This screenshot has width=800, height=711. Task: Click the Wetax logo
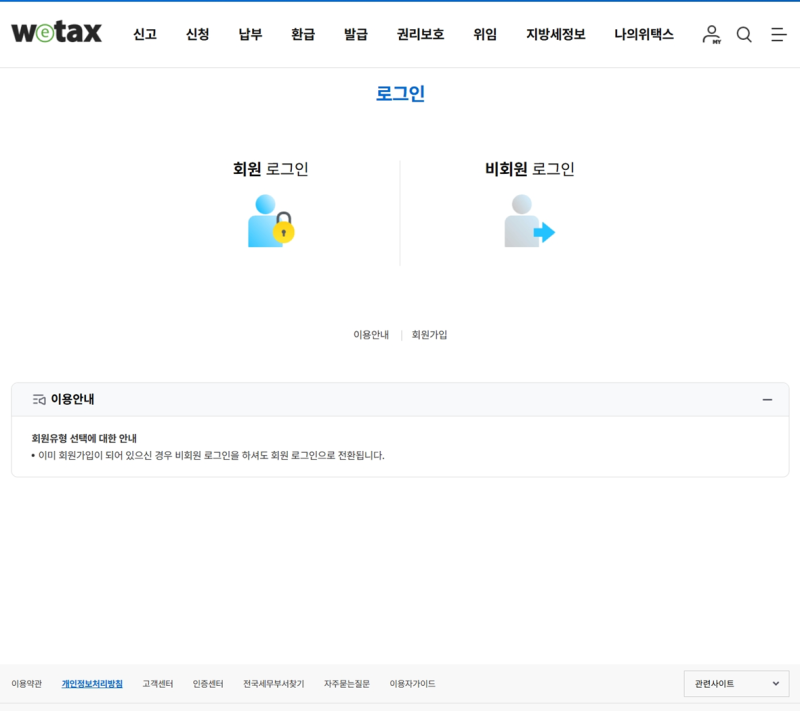click(56, 31)
